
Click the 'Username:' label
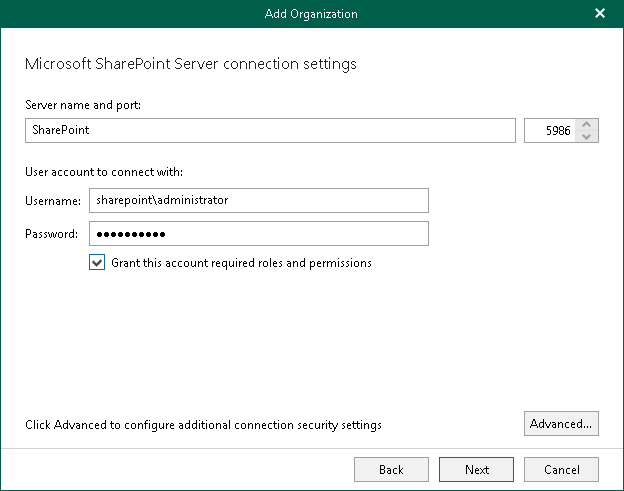53,201
